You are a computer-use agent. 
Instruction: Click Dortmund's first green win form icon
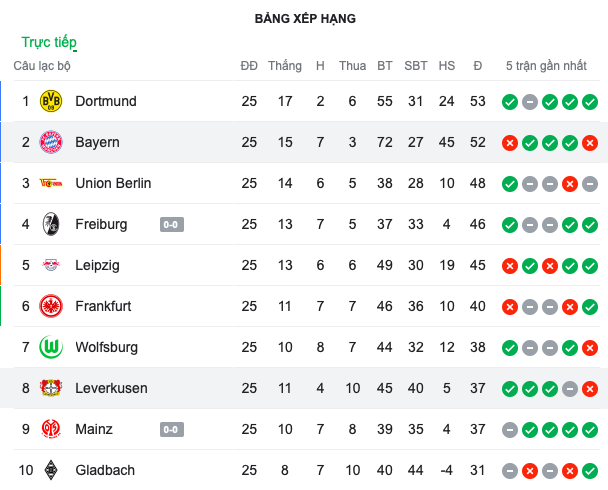pyautogui.click(x=510, y=102)
